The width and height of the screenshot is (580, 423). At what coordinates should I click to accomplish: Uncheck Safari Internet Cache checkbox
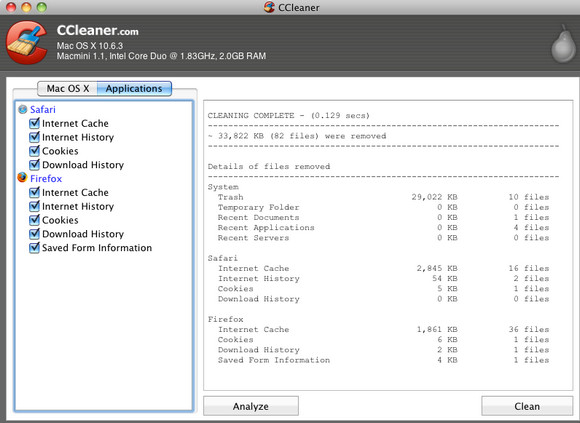pos(34,123)
